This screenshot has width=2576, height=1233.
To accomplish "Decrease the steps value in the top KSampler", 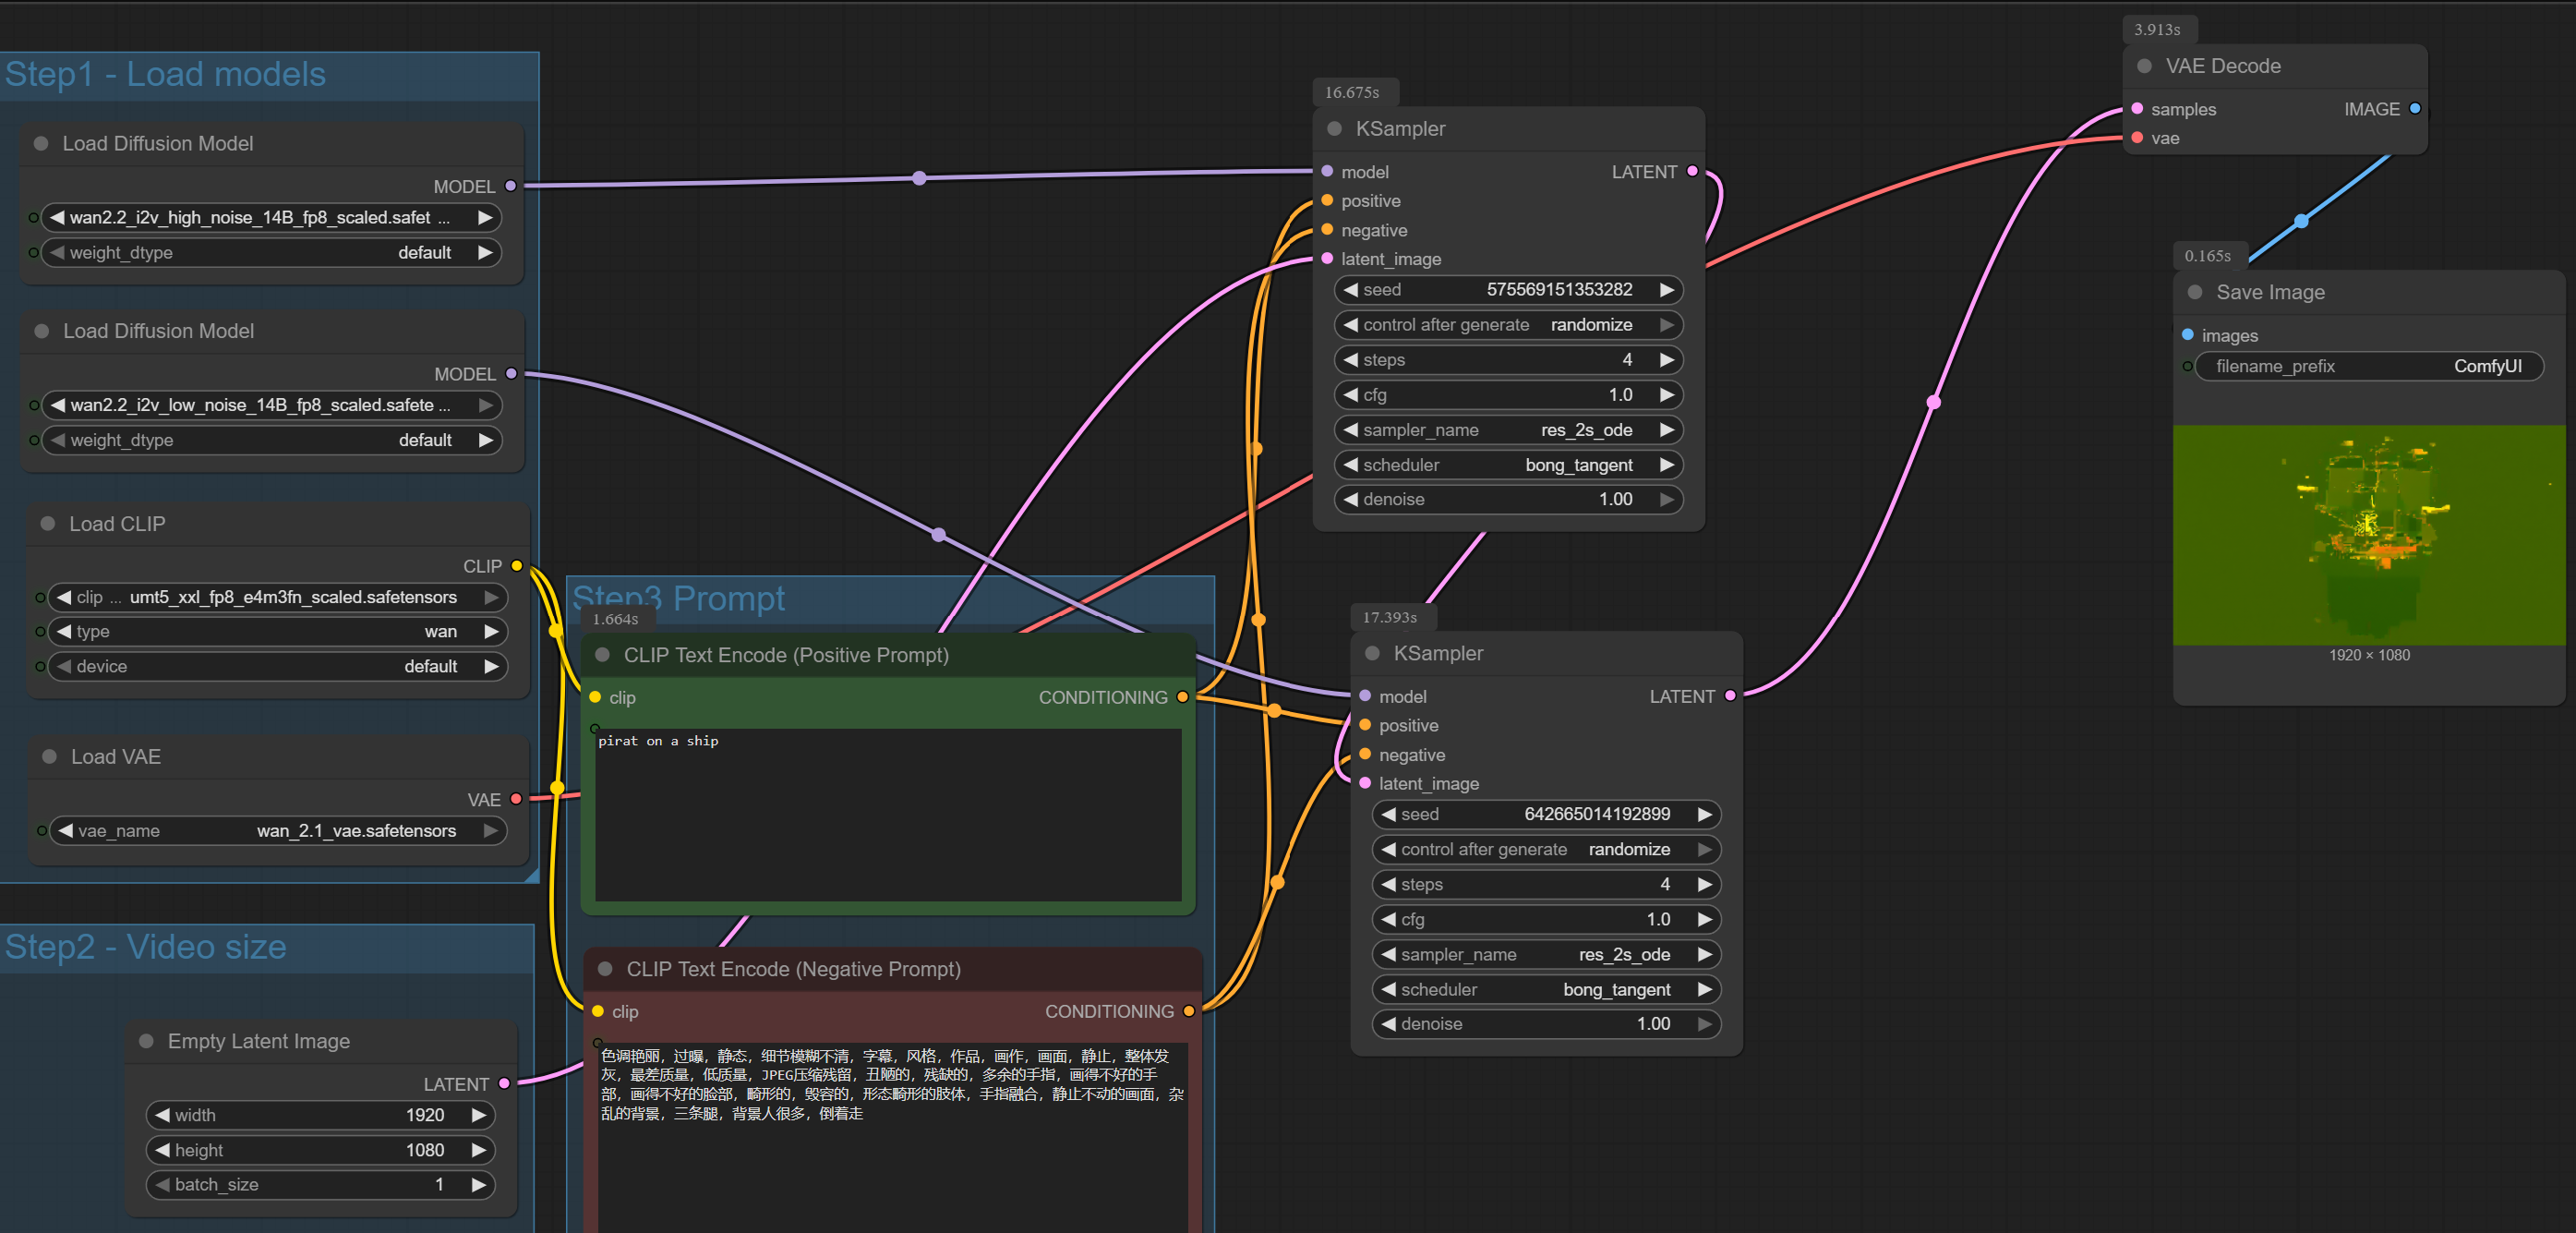I will pyautogui.click(x=1351, y=360).
